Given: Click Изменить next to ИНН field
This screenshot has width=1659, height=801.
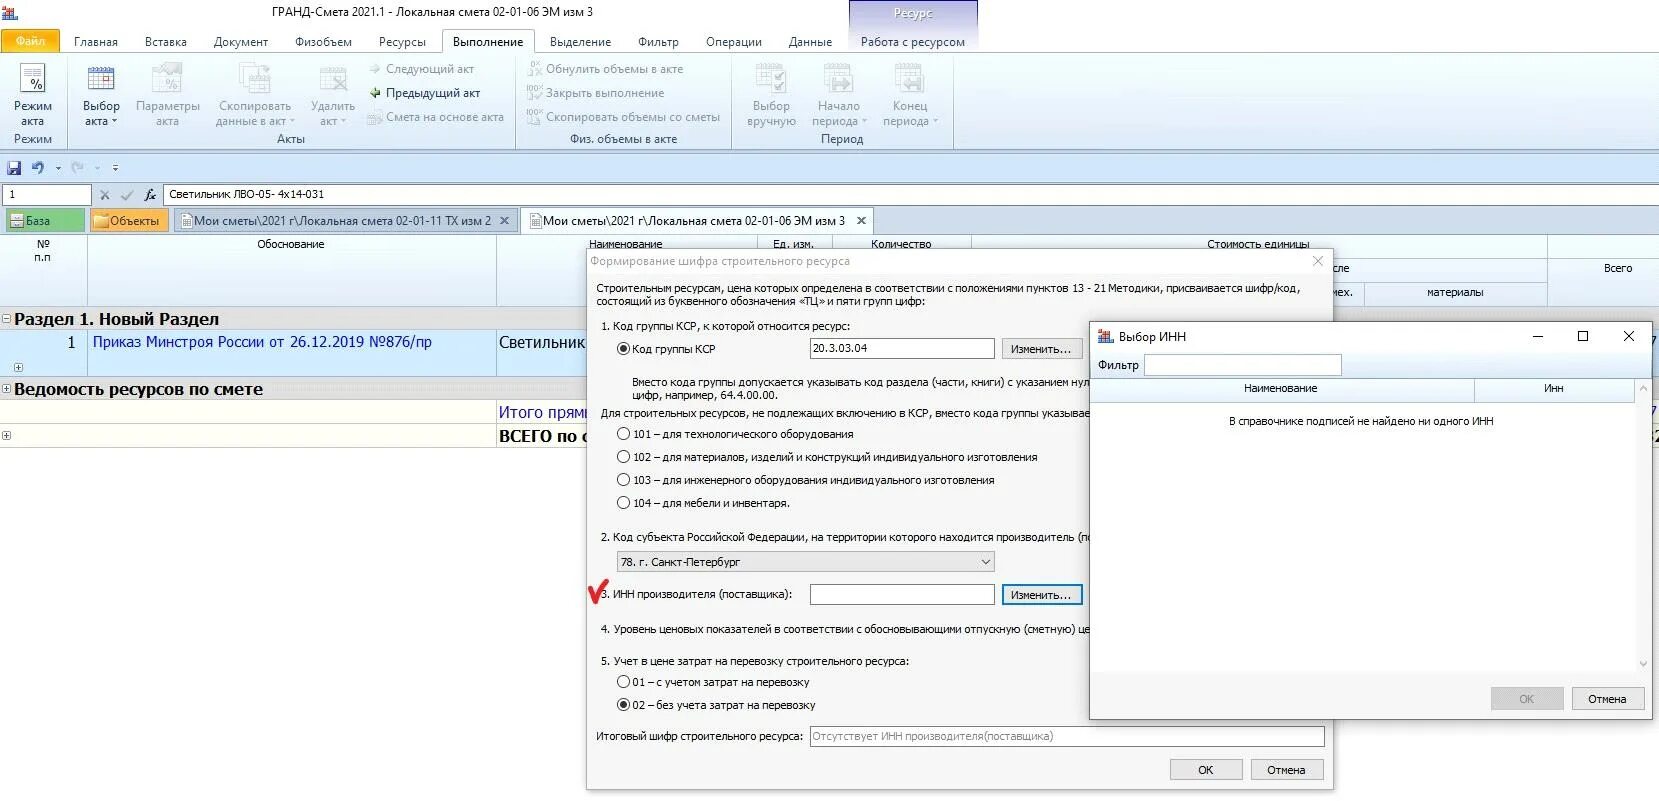Looking at the screenshot, I should [1041, 595].
